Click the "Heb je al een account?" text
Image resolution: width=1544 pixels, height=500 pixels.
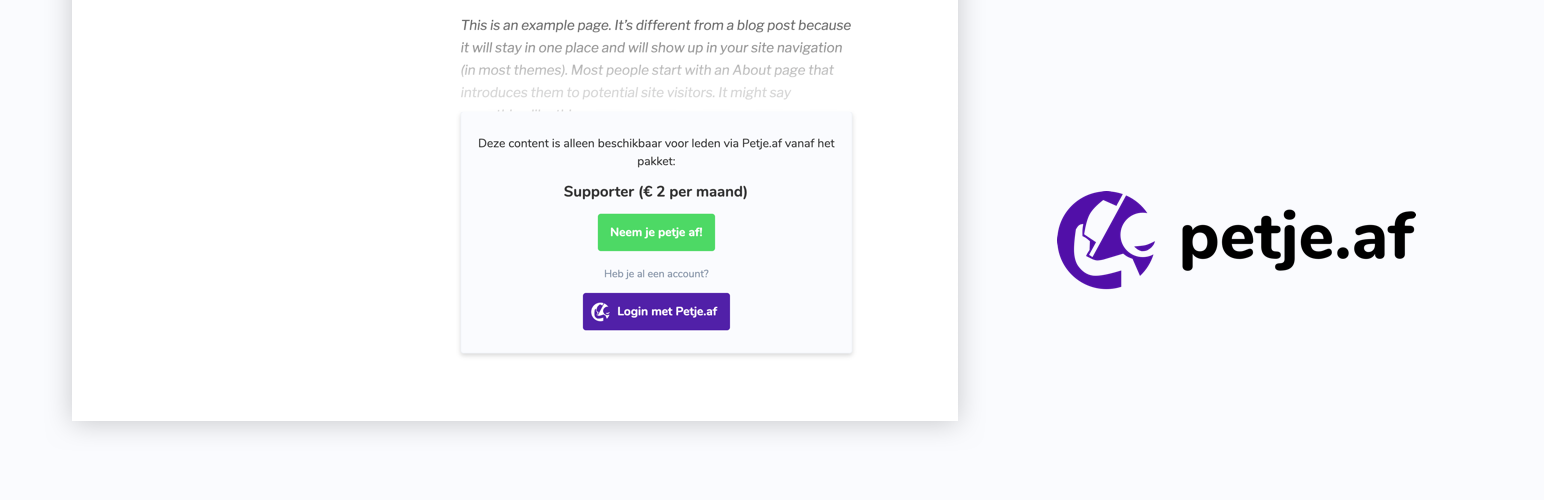[656, 274]
